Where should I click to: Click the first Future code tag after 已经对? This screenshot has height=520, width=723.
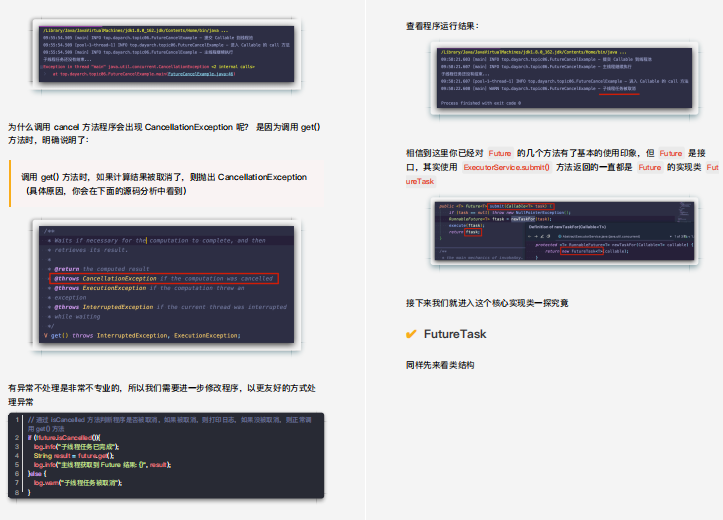point(500,154)
